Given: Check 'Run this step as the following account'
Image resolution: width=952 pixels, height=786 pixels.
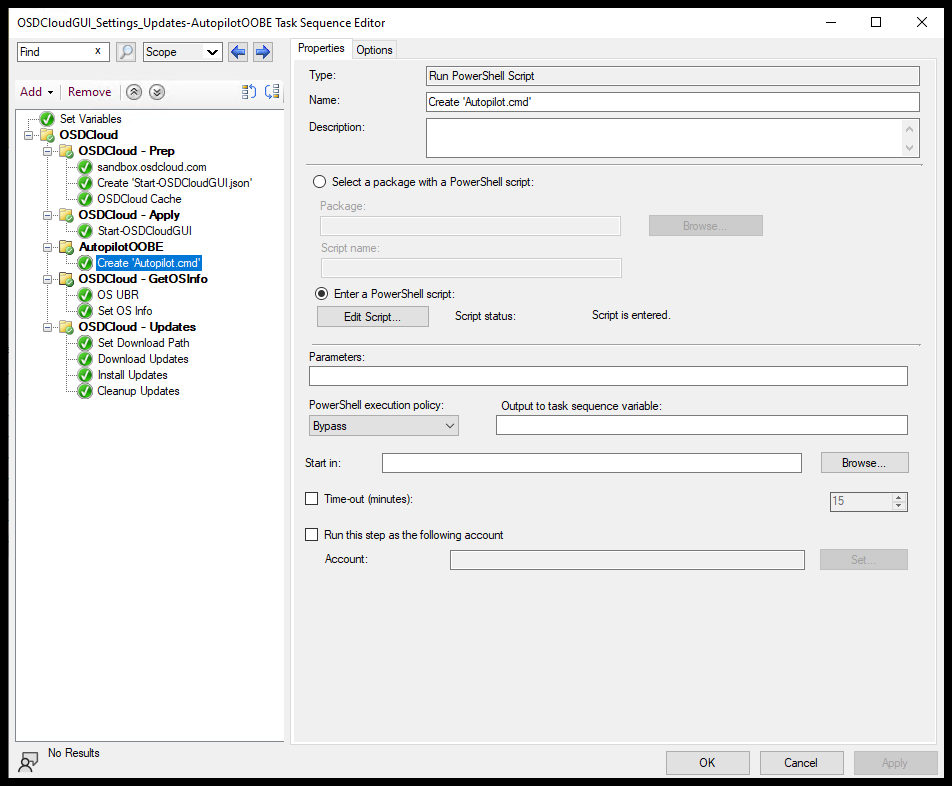Looking at the screenshot, I should coord(311,534).
